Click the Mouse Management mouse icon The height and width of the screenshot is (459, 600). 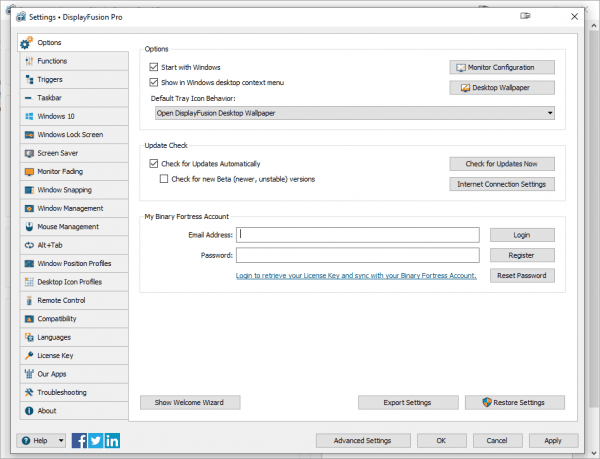click(29, 227)
